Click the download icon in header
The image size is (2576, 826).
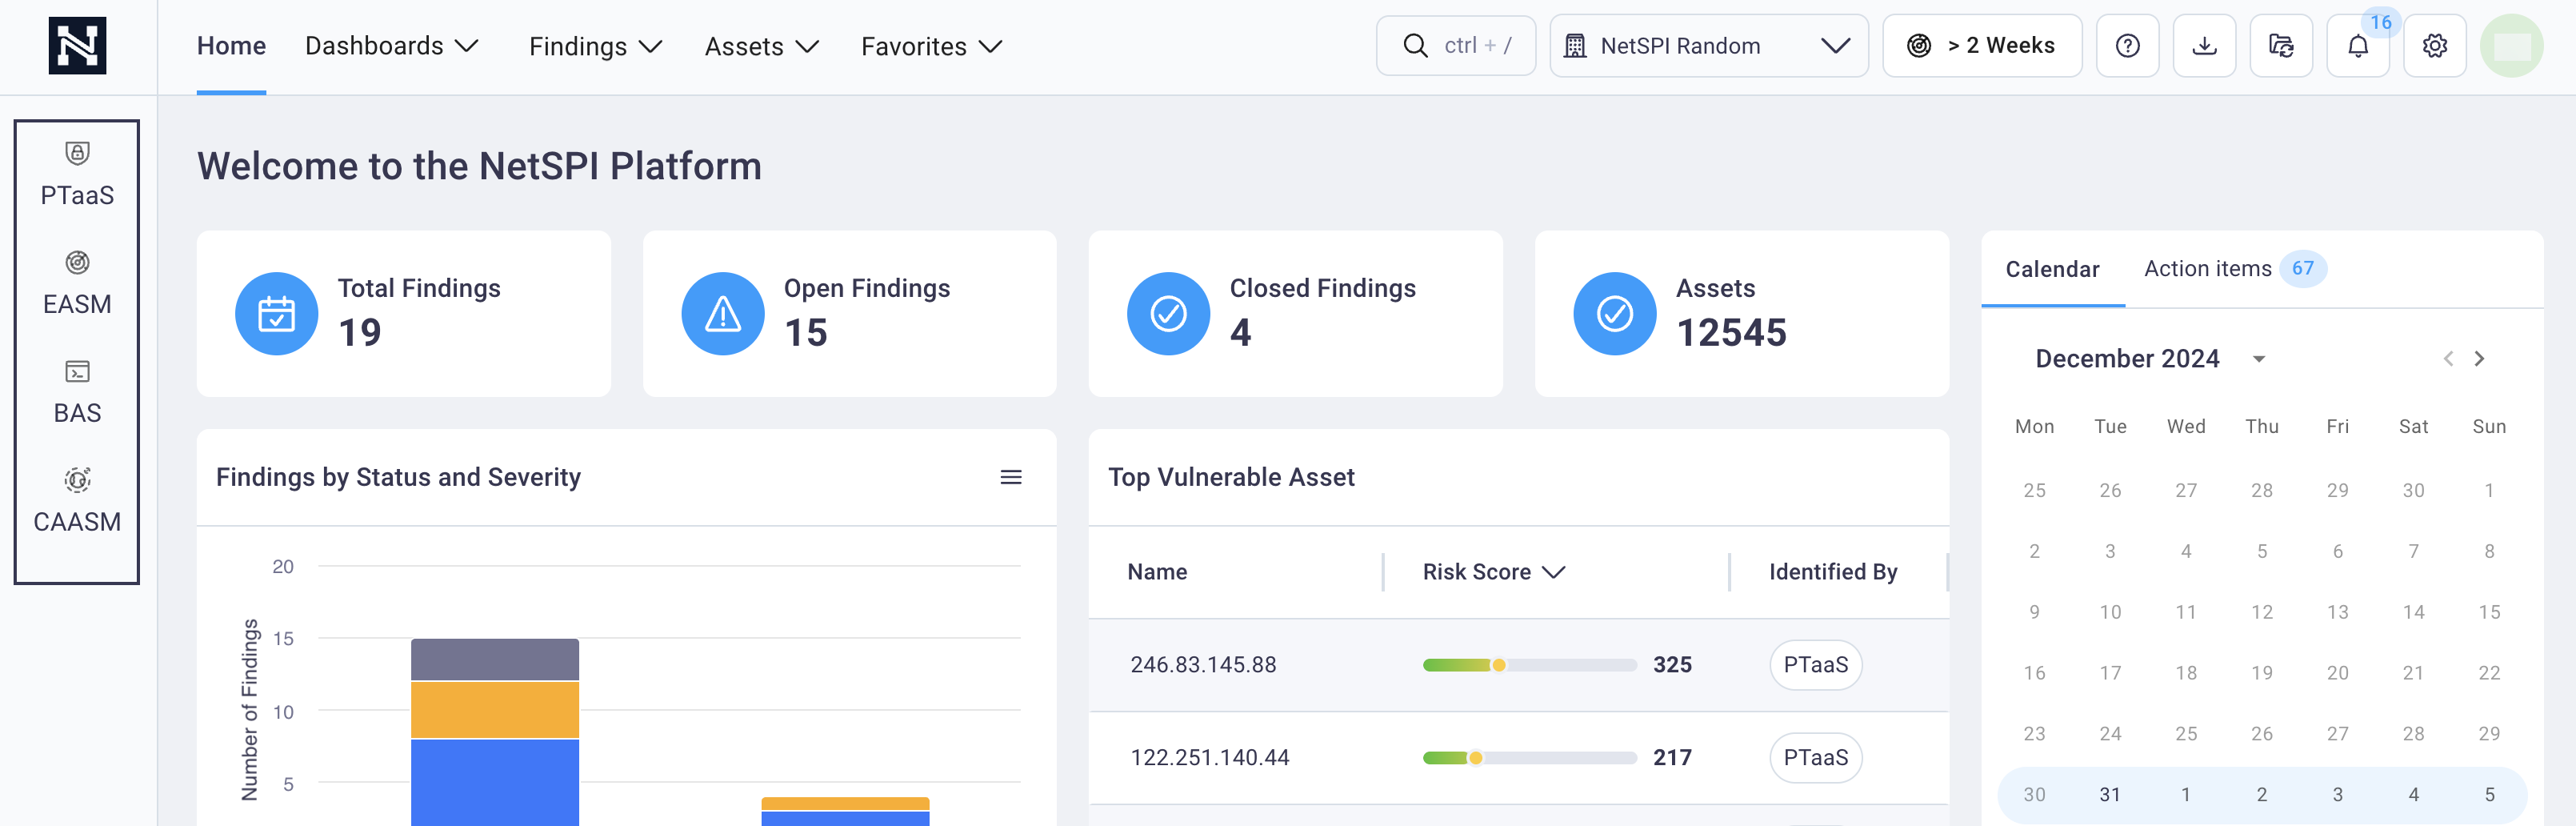coord(2204,46)
